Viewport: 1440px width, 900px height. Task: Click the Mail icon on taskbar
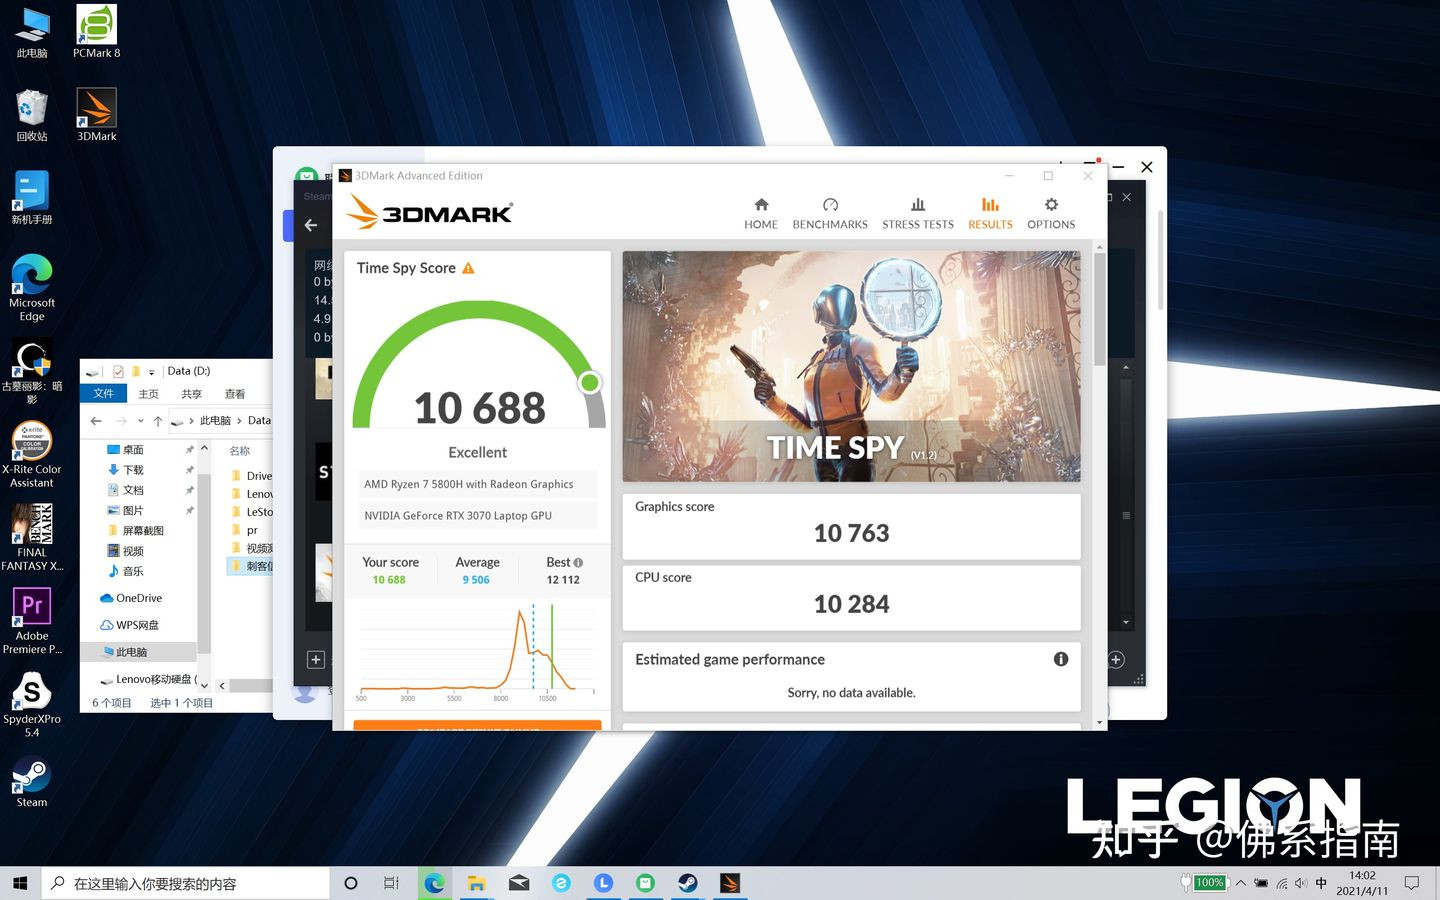coord(519,883)
